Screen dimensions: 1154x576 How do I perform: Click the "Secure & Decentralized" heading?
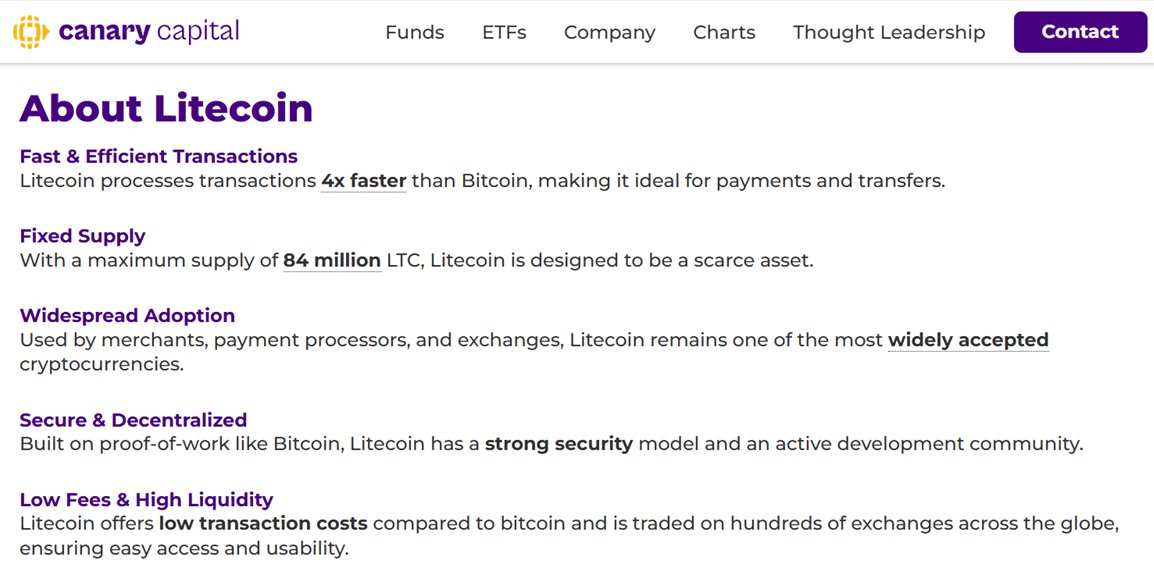click(x=133, y=420)
